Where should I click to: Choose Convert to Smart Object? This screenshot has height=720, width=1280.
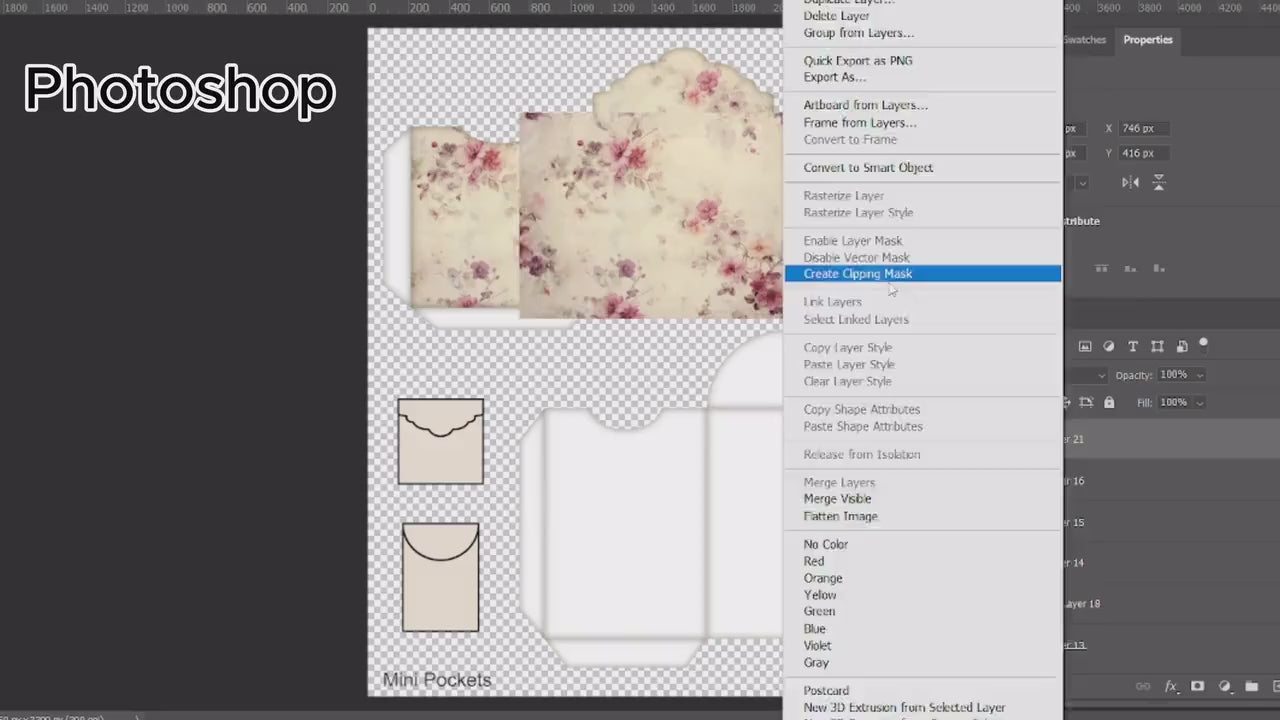pyautogui.click(x=868, y=168)
